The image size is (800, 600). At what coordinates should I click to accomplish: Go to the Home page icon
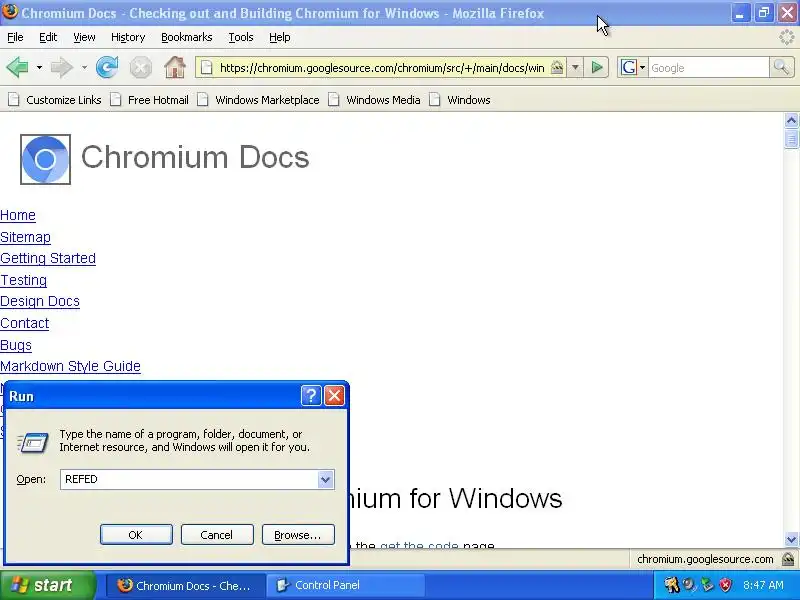174,67
